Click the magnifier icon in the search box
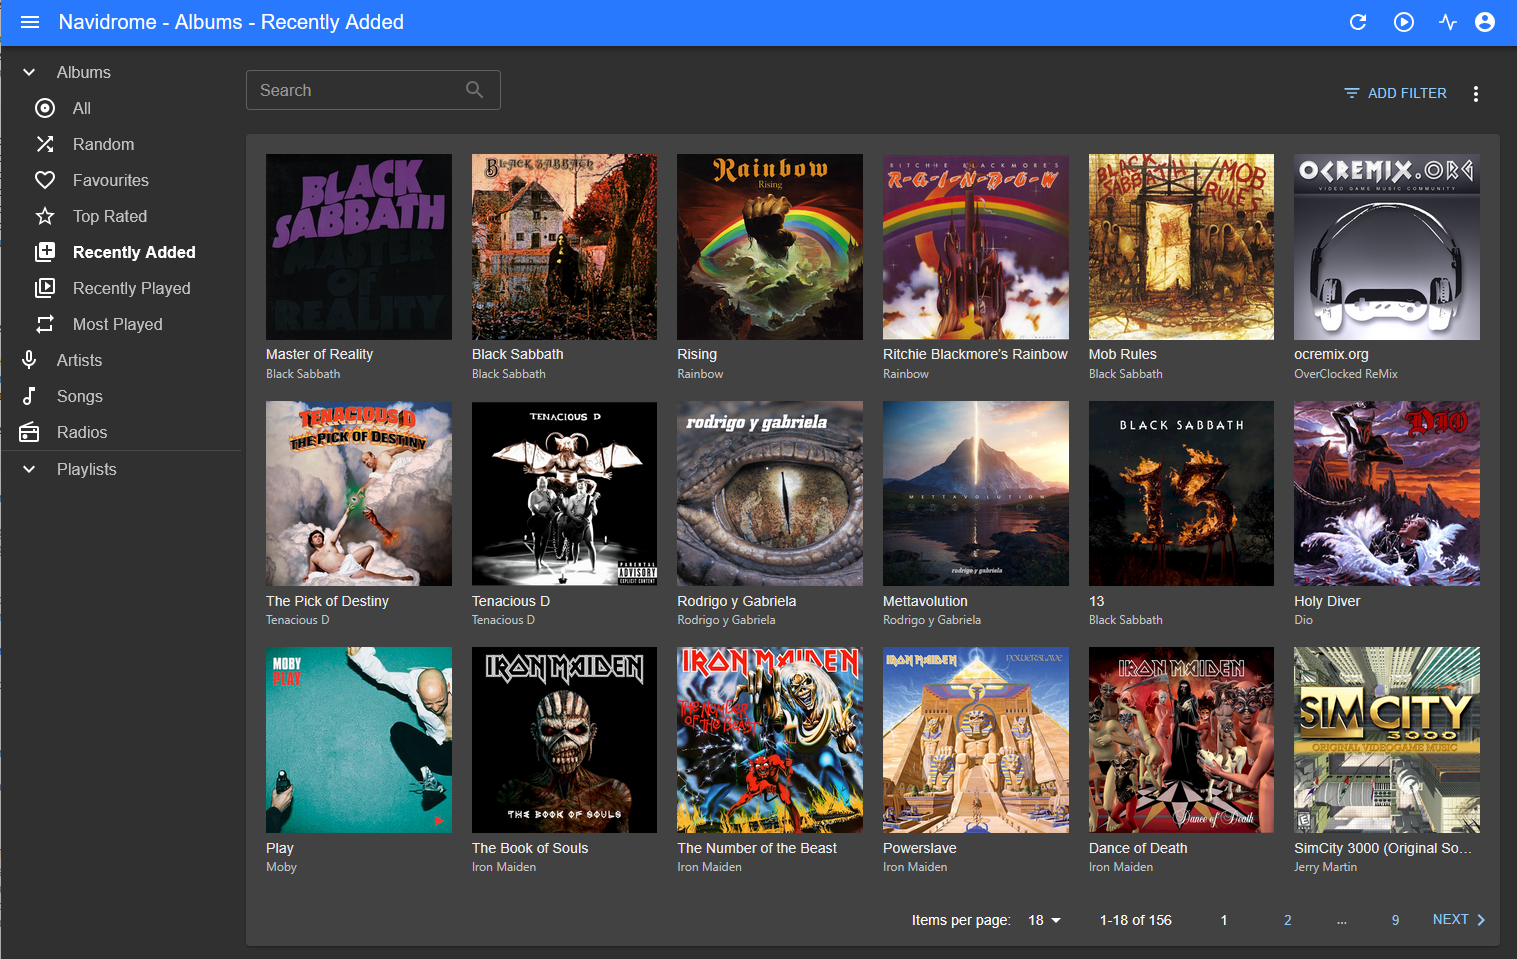Viewport: 1517px width, 959px height. tap(474, 90)
